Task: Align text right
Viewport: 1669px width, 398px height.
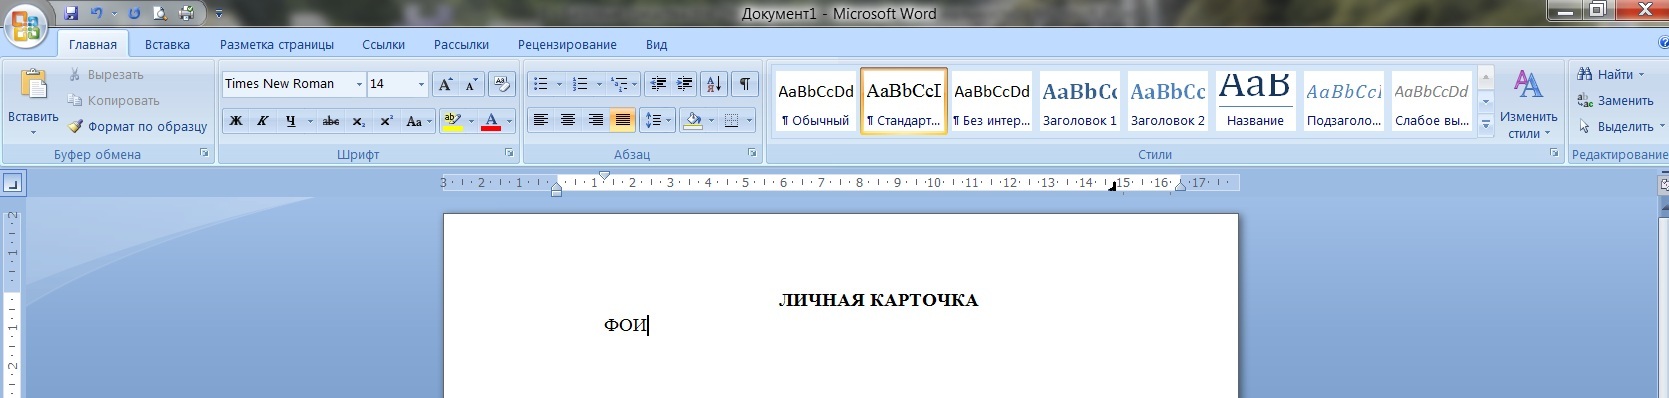Action: 595,121
